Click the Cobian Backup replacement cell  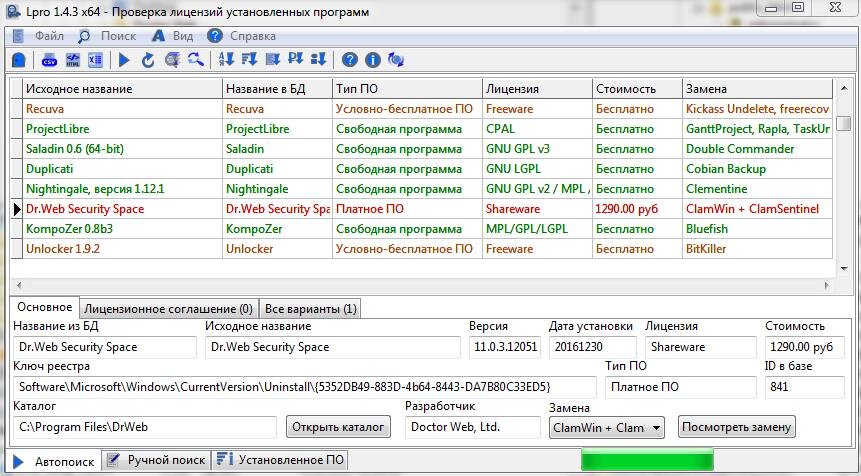[757, 169]
